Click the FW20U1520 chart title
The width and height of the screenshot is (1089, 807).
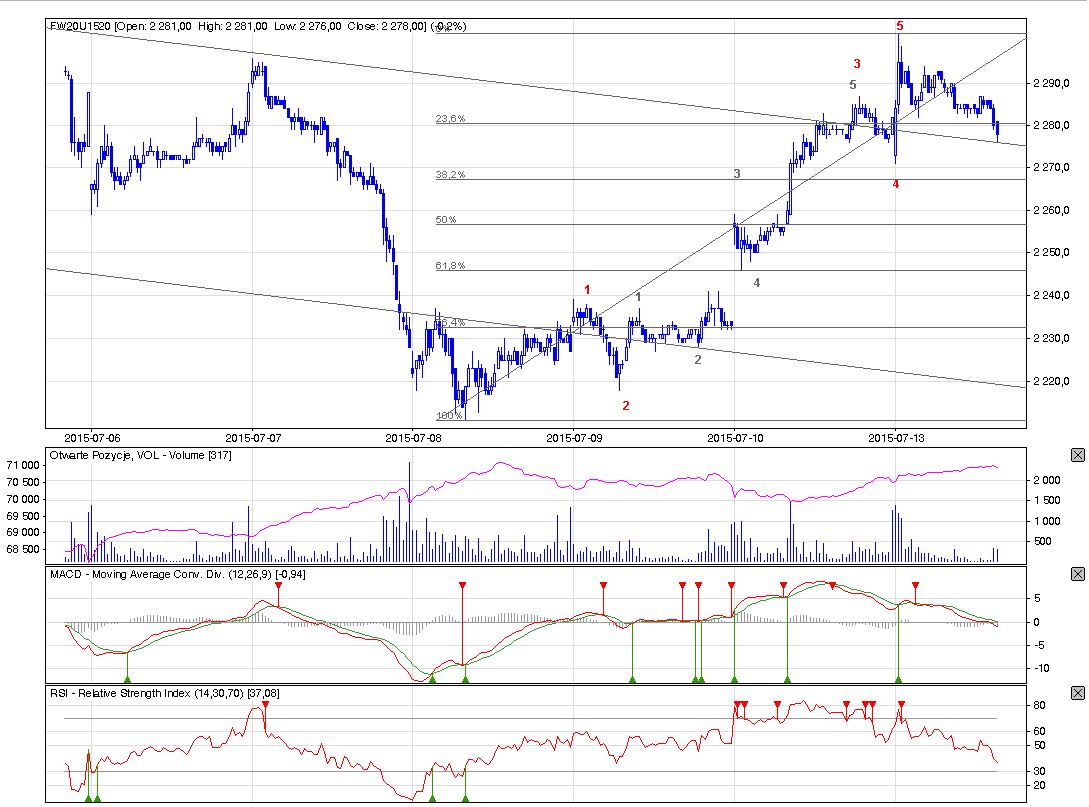81,27
